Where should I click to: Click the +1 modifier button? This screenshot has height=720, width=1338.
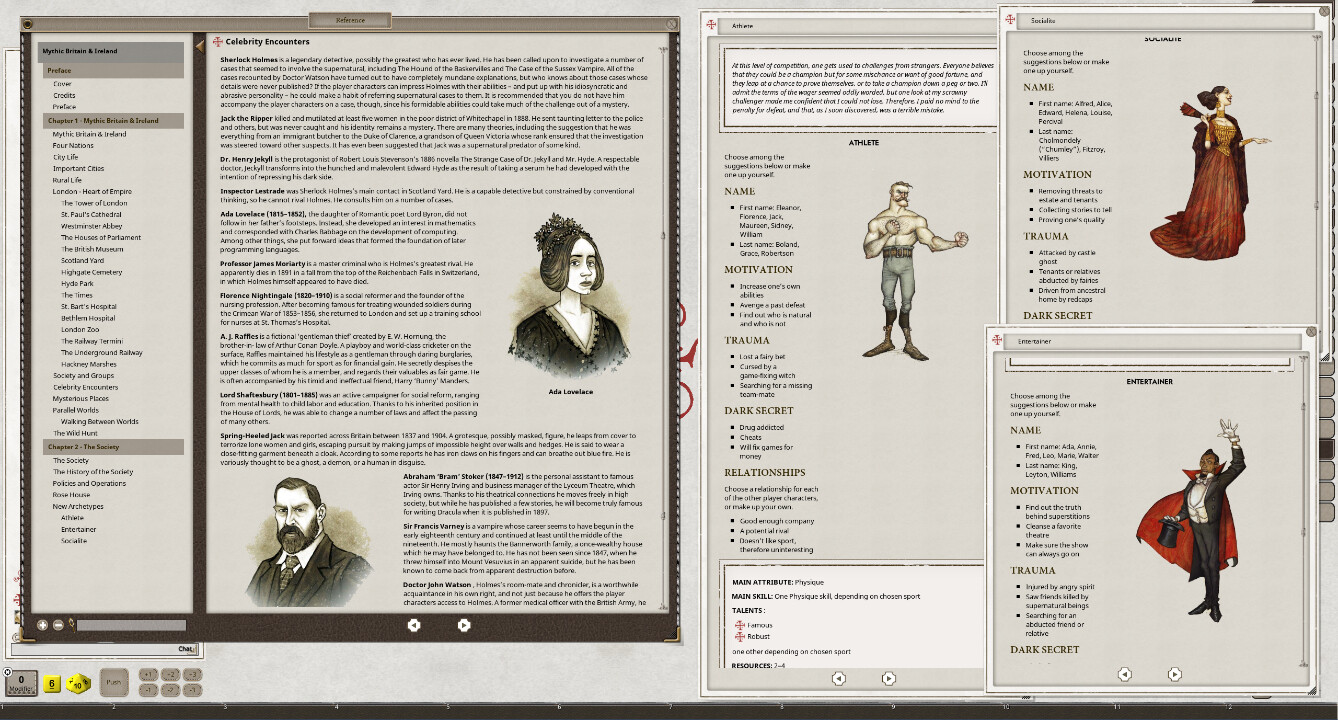point(147,675)
